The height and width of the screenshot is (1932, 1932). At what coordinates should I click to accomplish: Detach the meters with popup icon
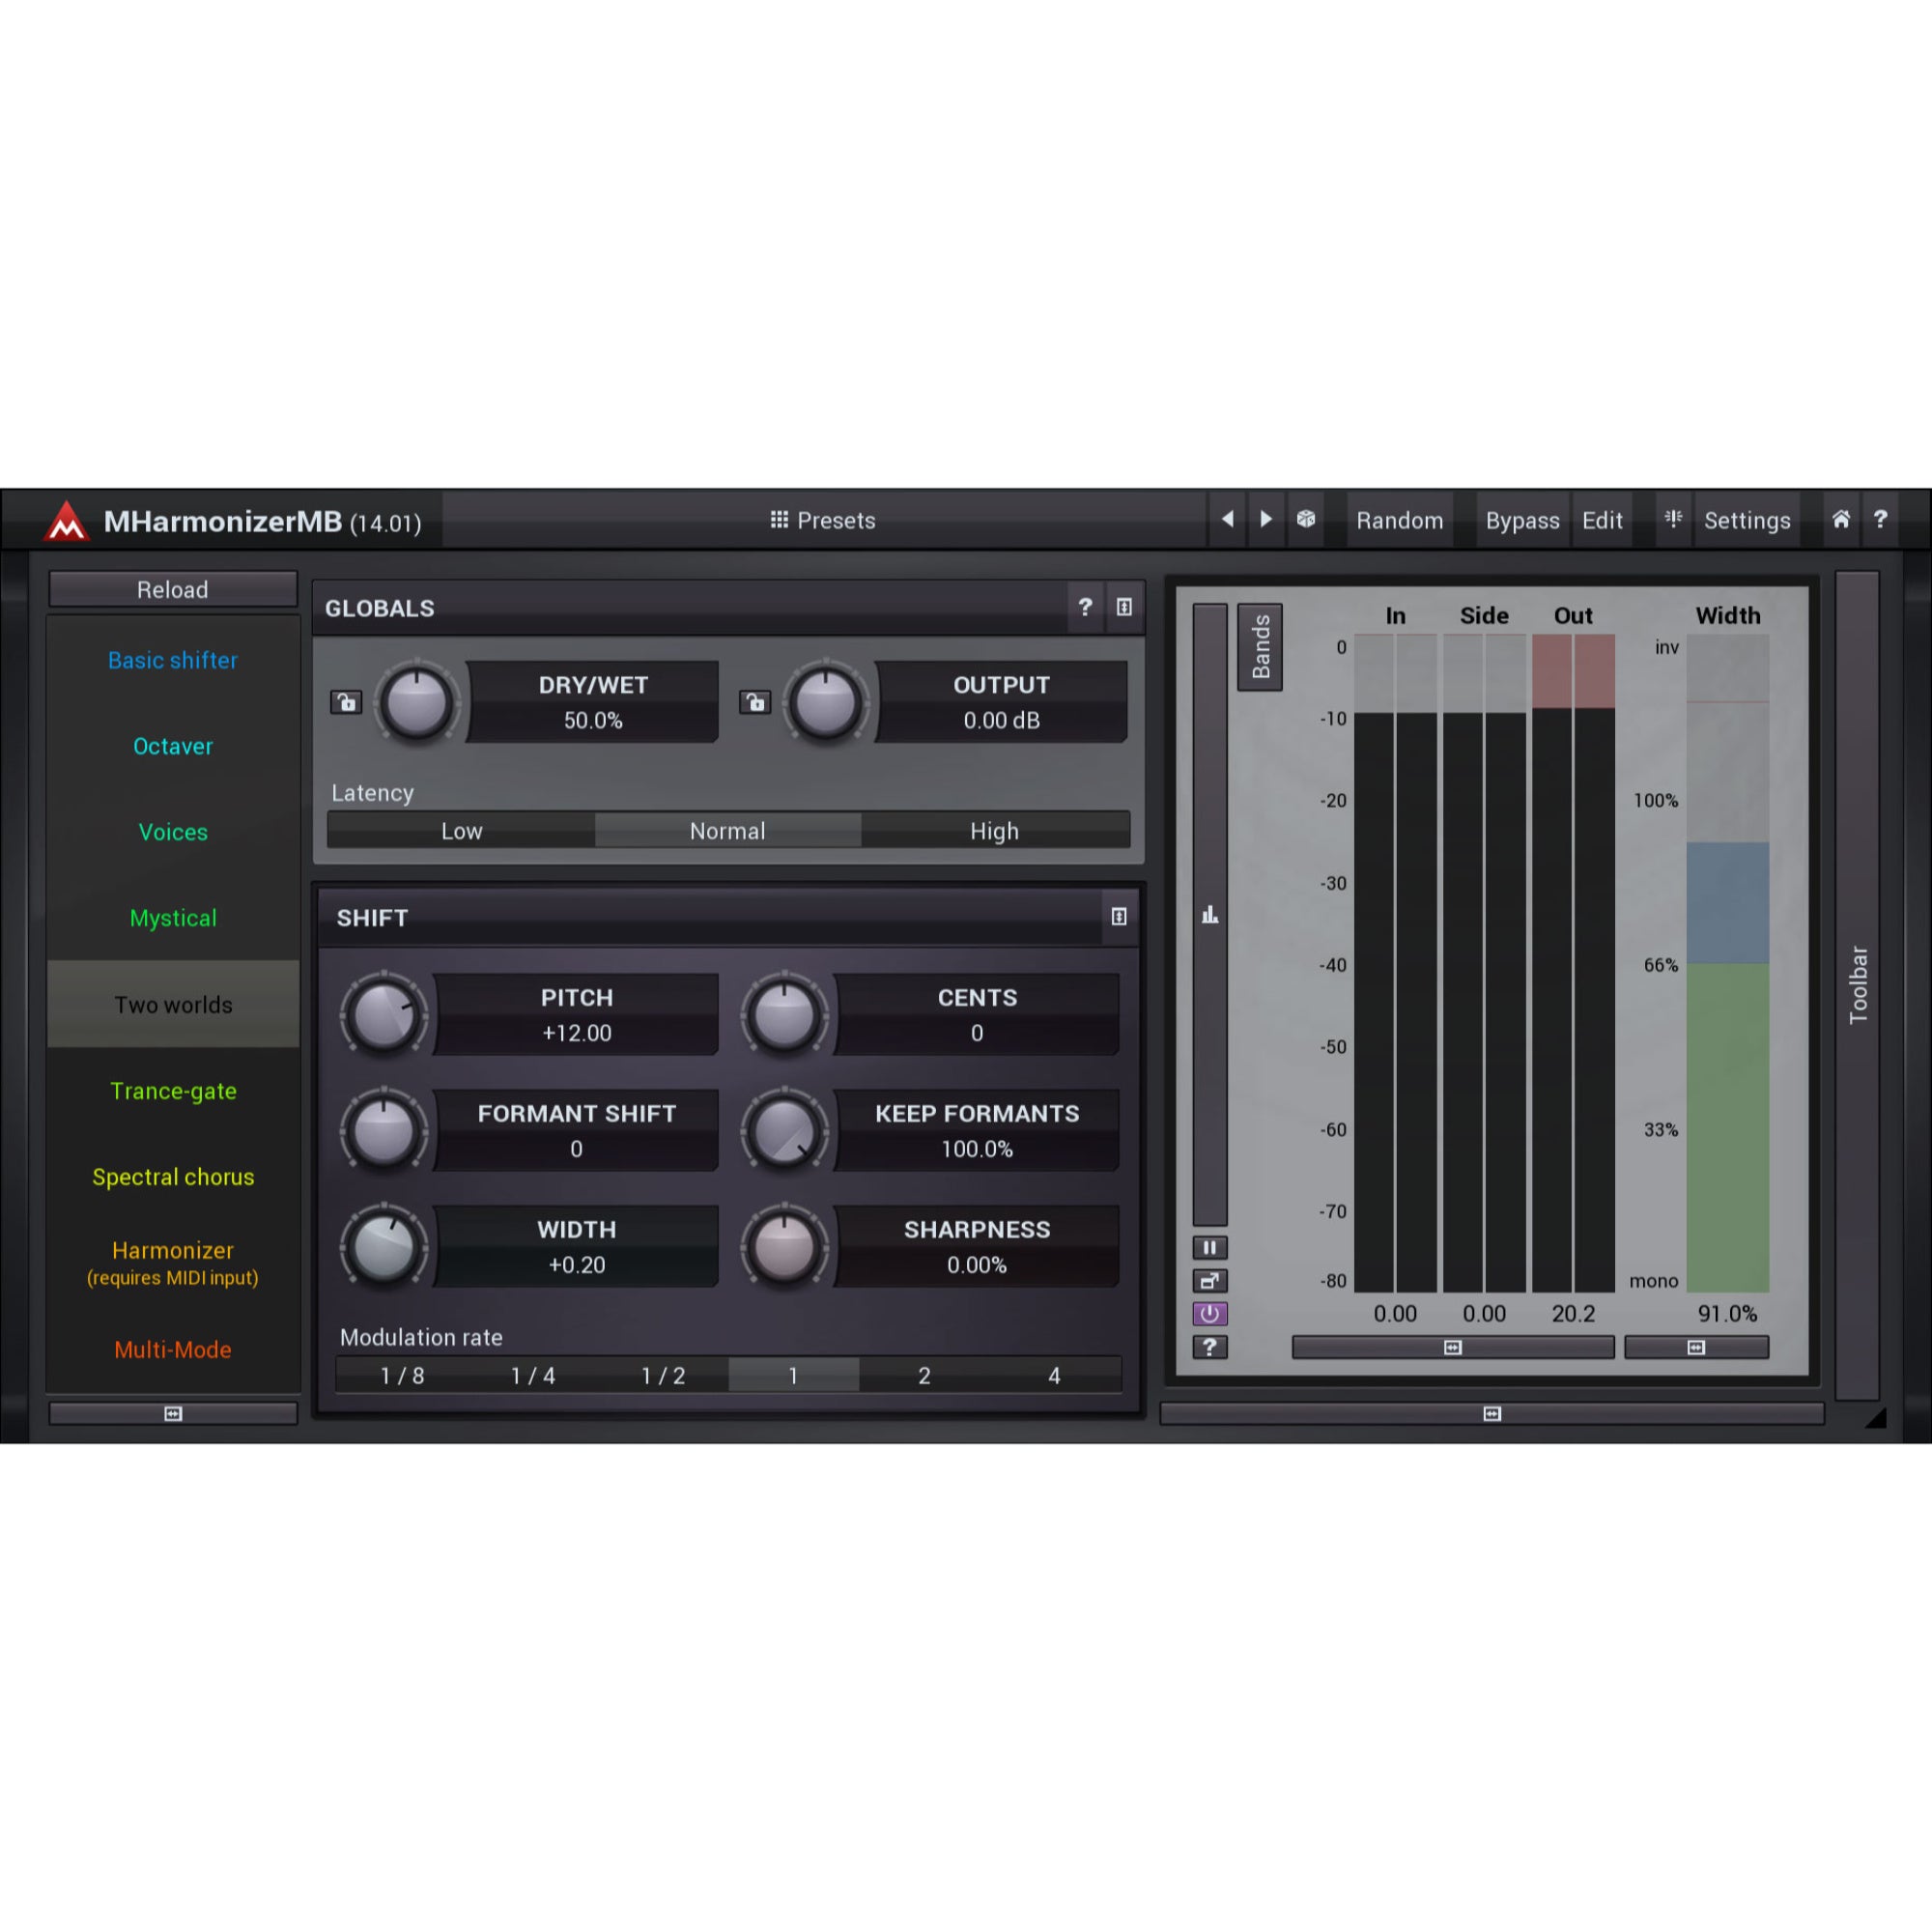tap(1210, 1280)
